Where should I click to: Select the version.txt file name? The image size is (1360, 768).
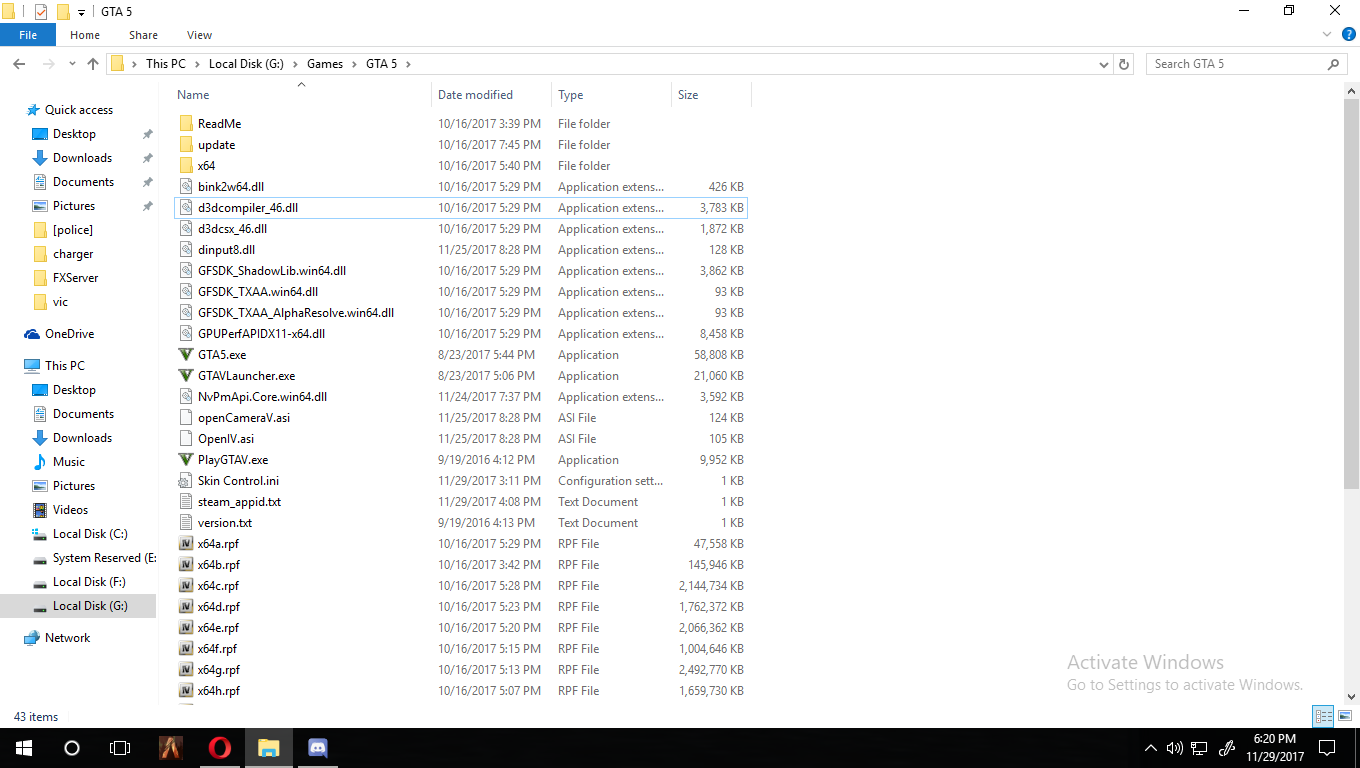[225, 523]
